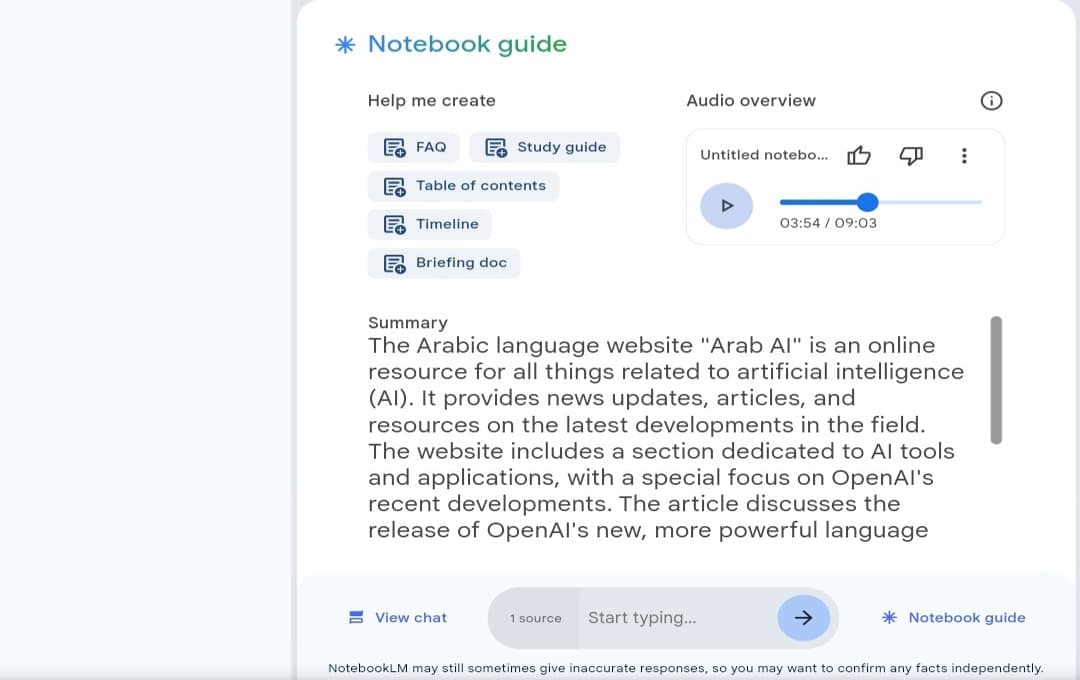Create a Briefing doc

coord(444,263)
